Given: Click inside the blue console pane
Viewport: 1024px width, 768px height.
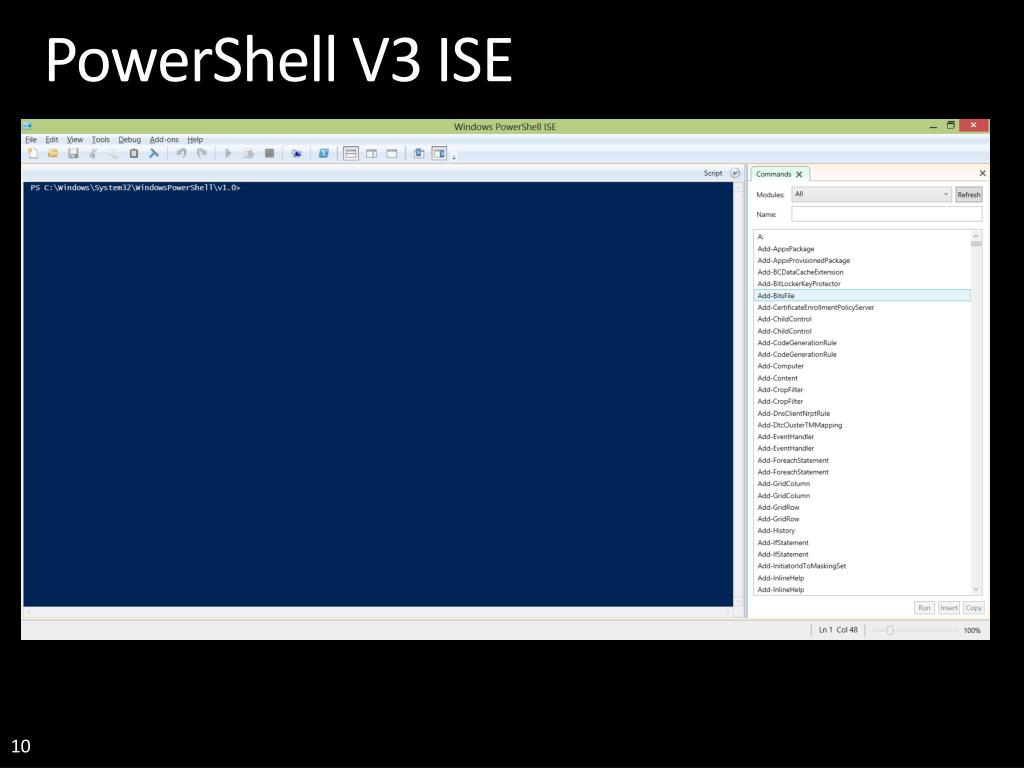Looking at the screenshot, I should [377, 394].
